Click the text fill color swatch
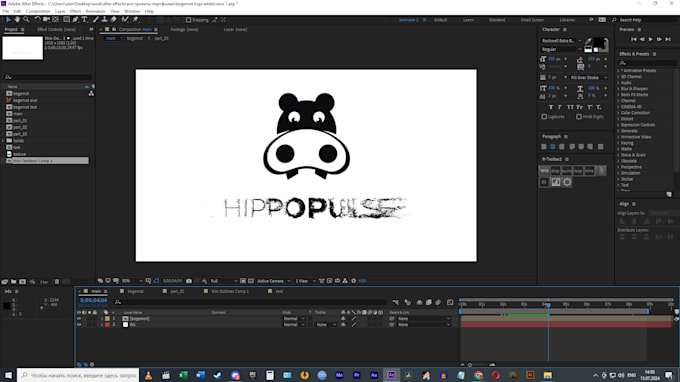 tap(599, 42)
